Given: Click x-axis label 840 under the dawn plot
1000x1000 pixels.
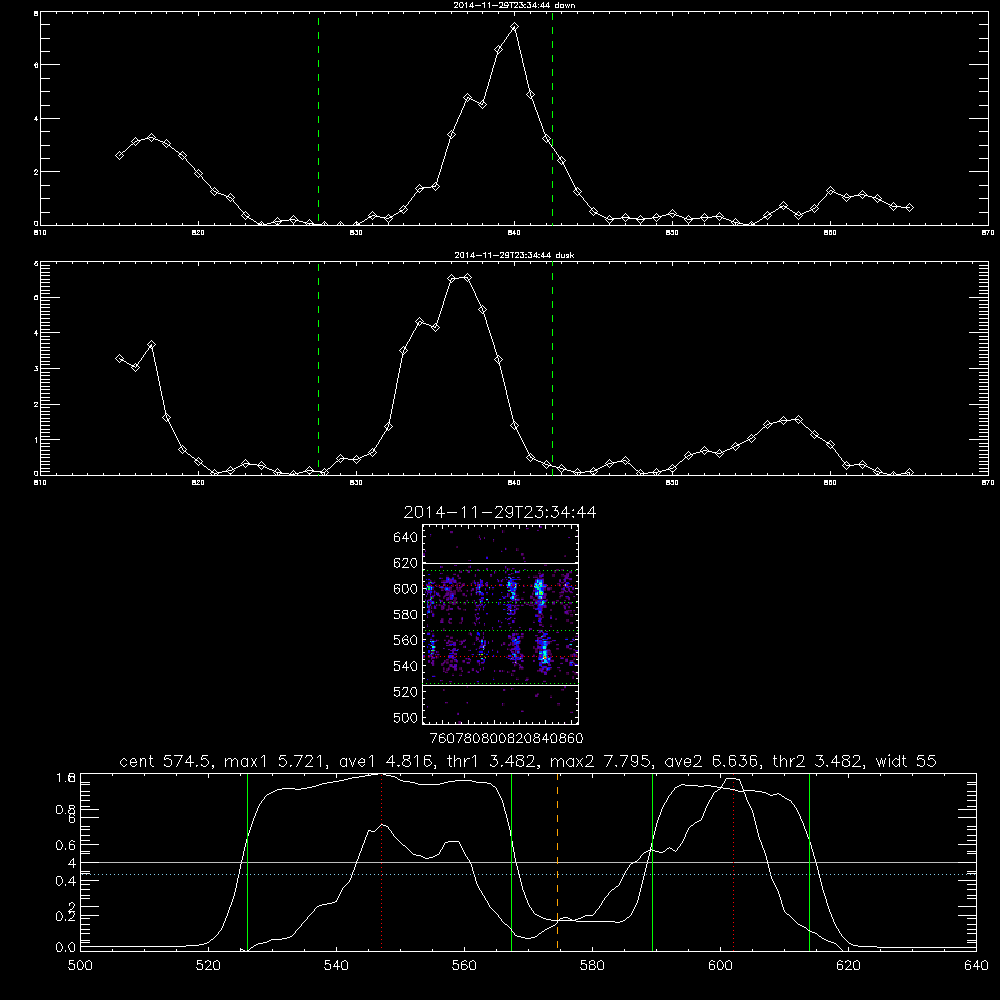Looking at the screenshot, I should (515, 233).
